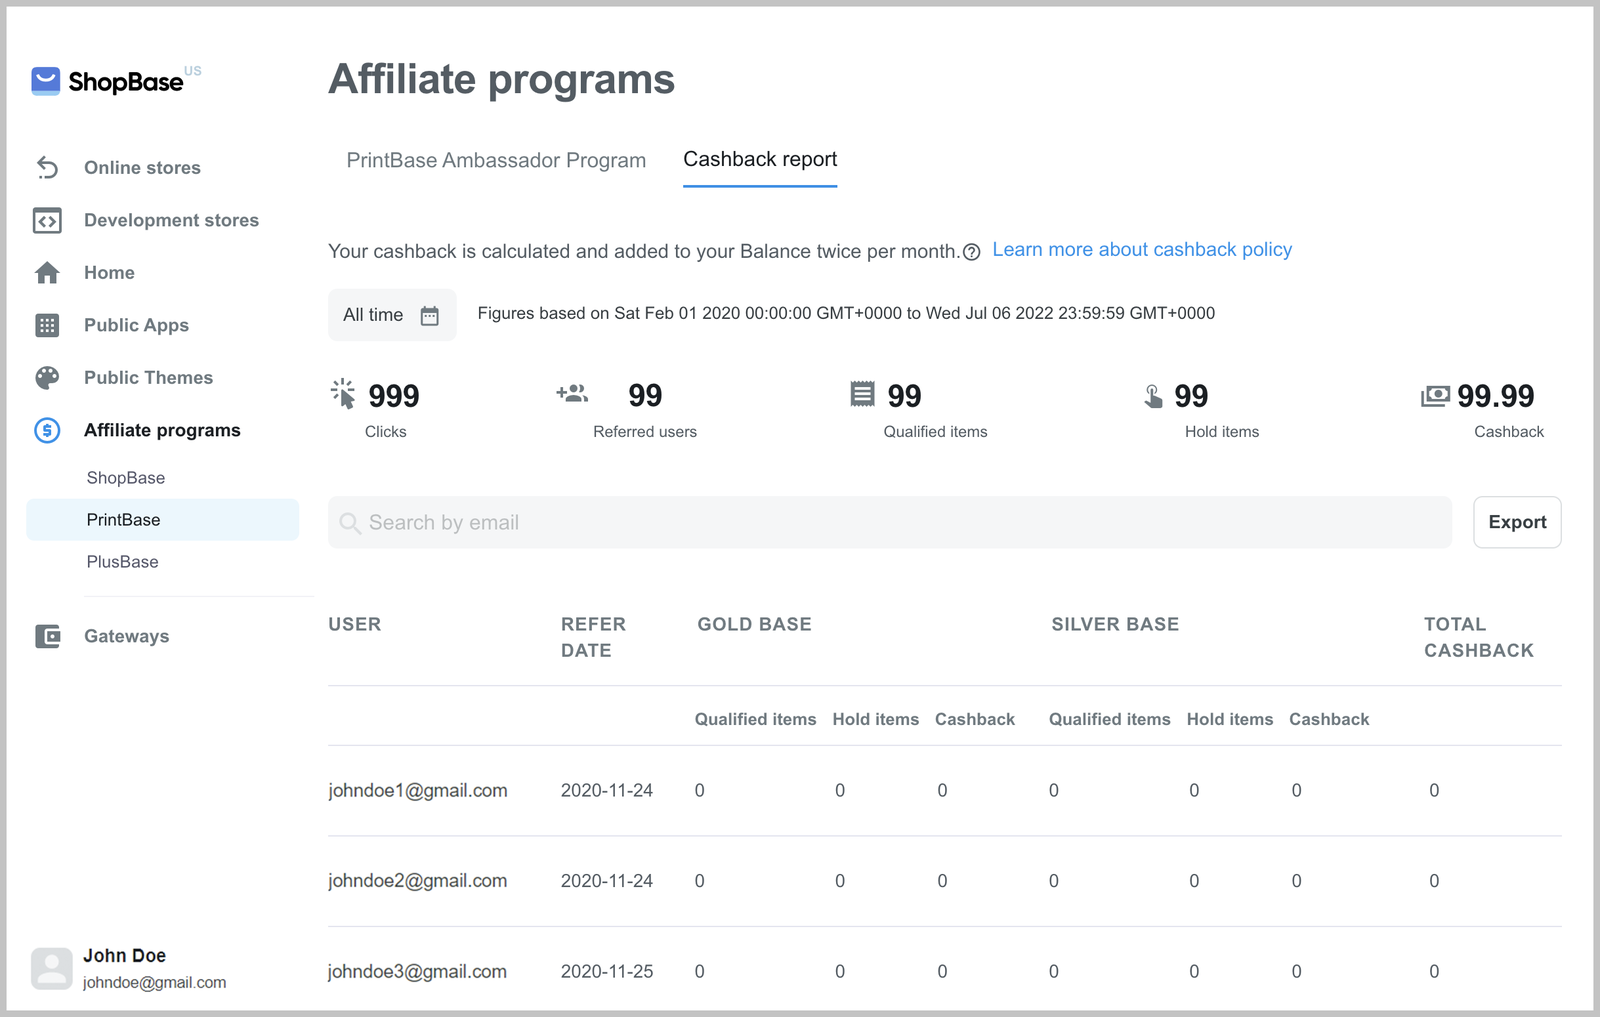Click John Doe profile avatar

tap(51, 968)
